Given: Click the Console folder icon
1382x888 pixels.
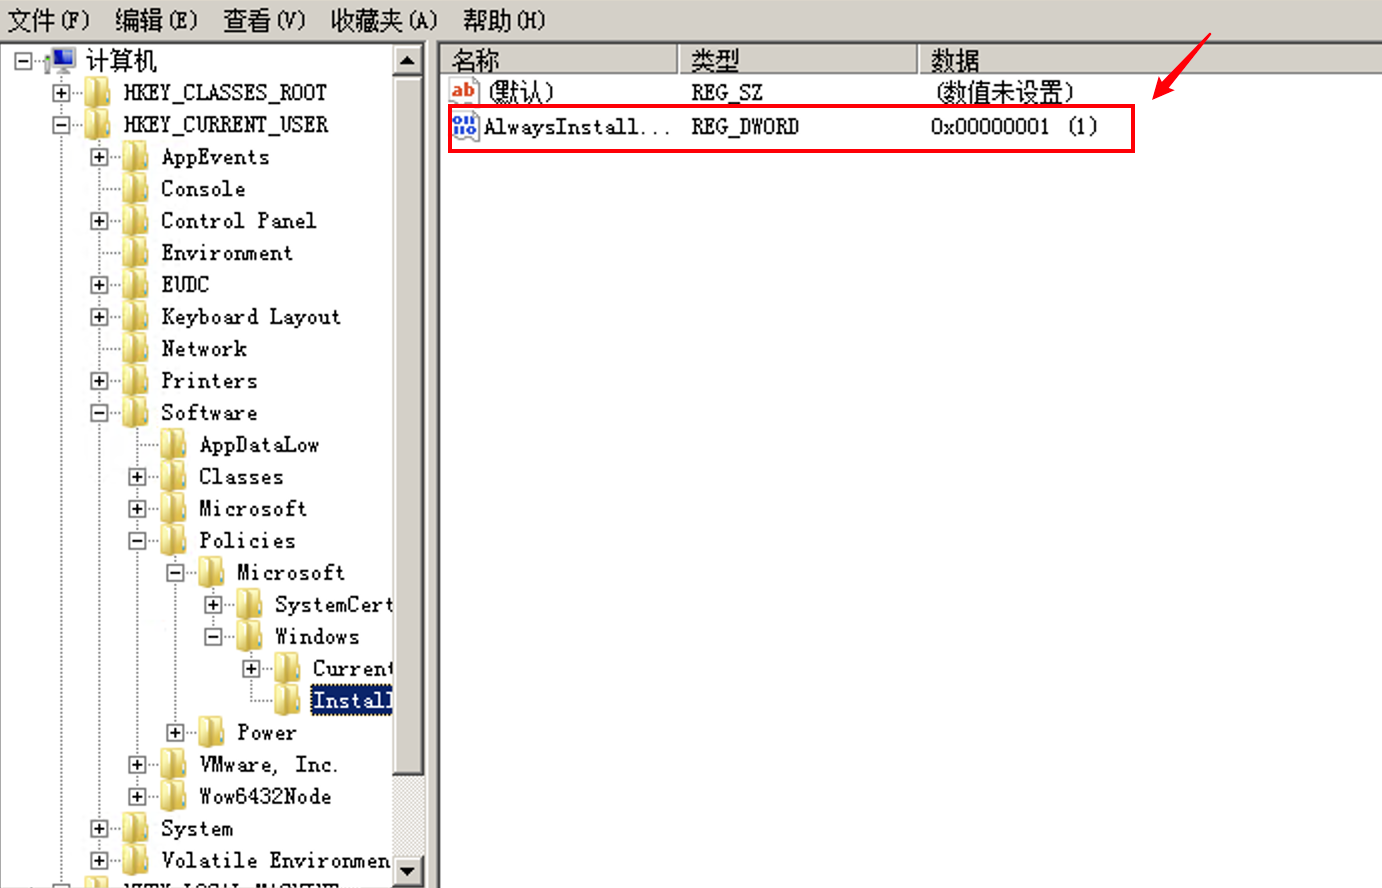Looking at the screenshot, I should 135,189.
